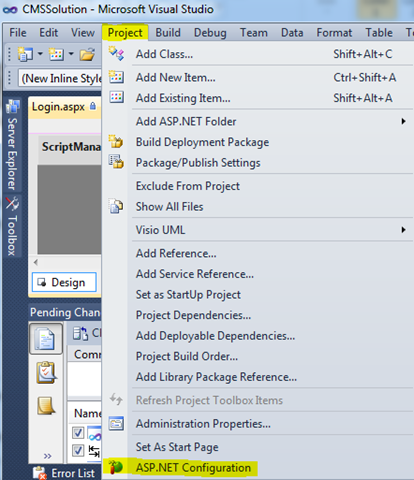This screenshot has height=480, width=414.
Task: Choose Add Class menu entry
Action: coord(257,54)
